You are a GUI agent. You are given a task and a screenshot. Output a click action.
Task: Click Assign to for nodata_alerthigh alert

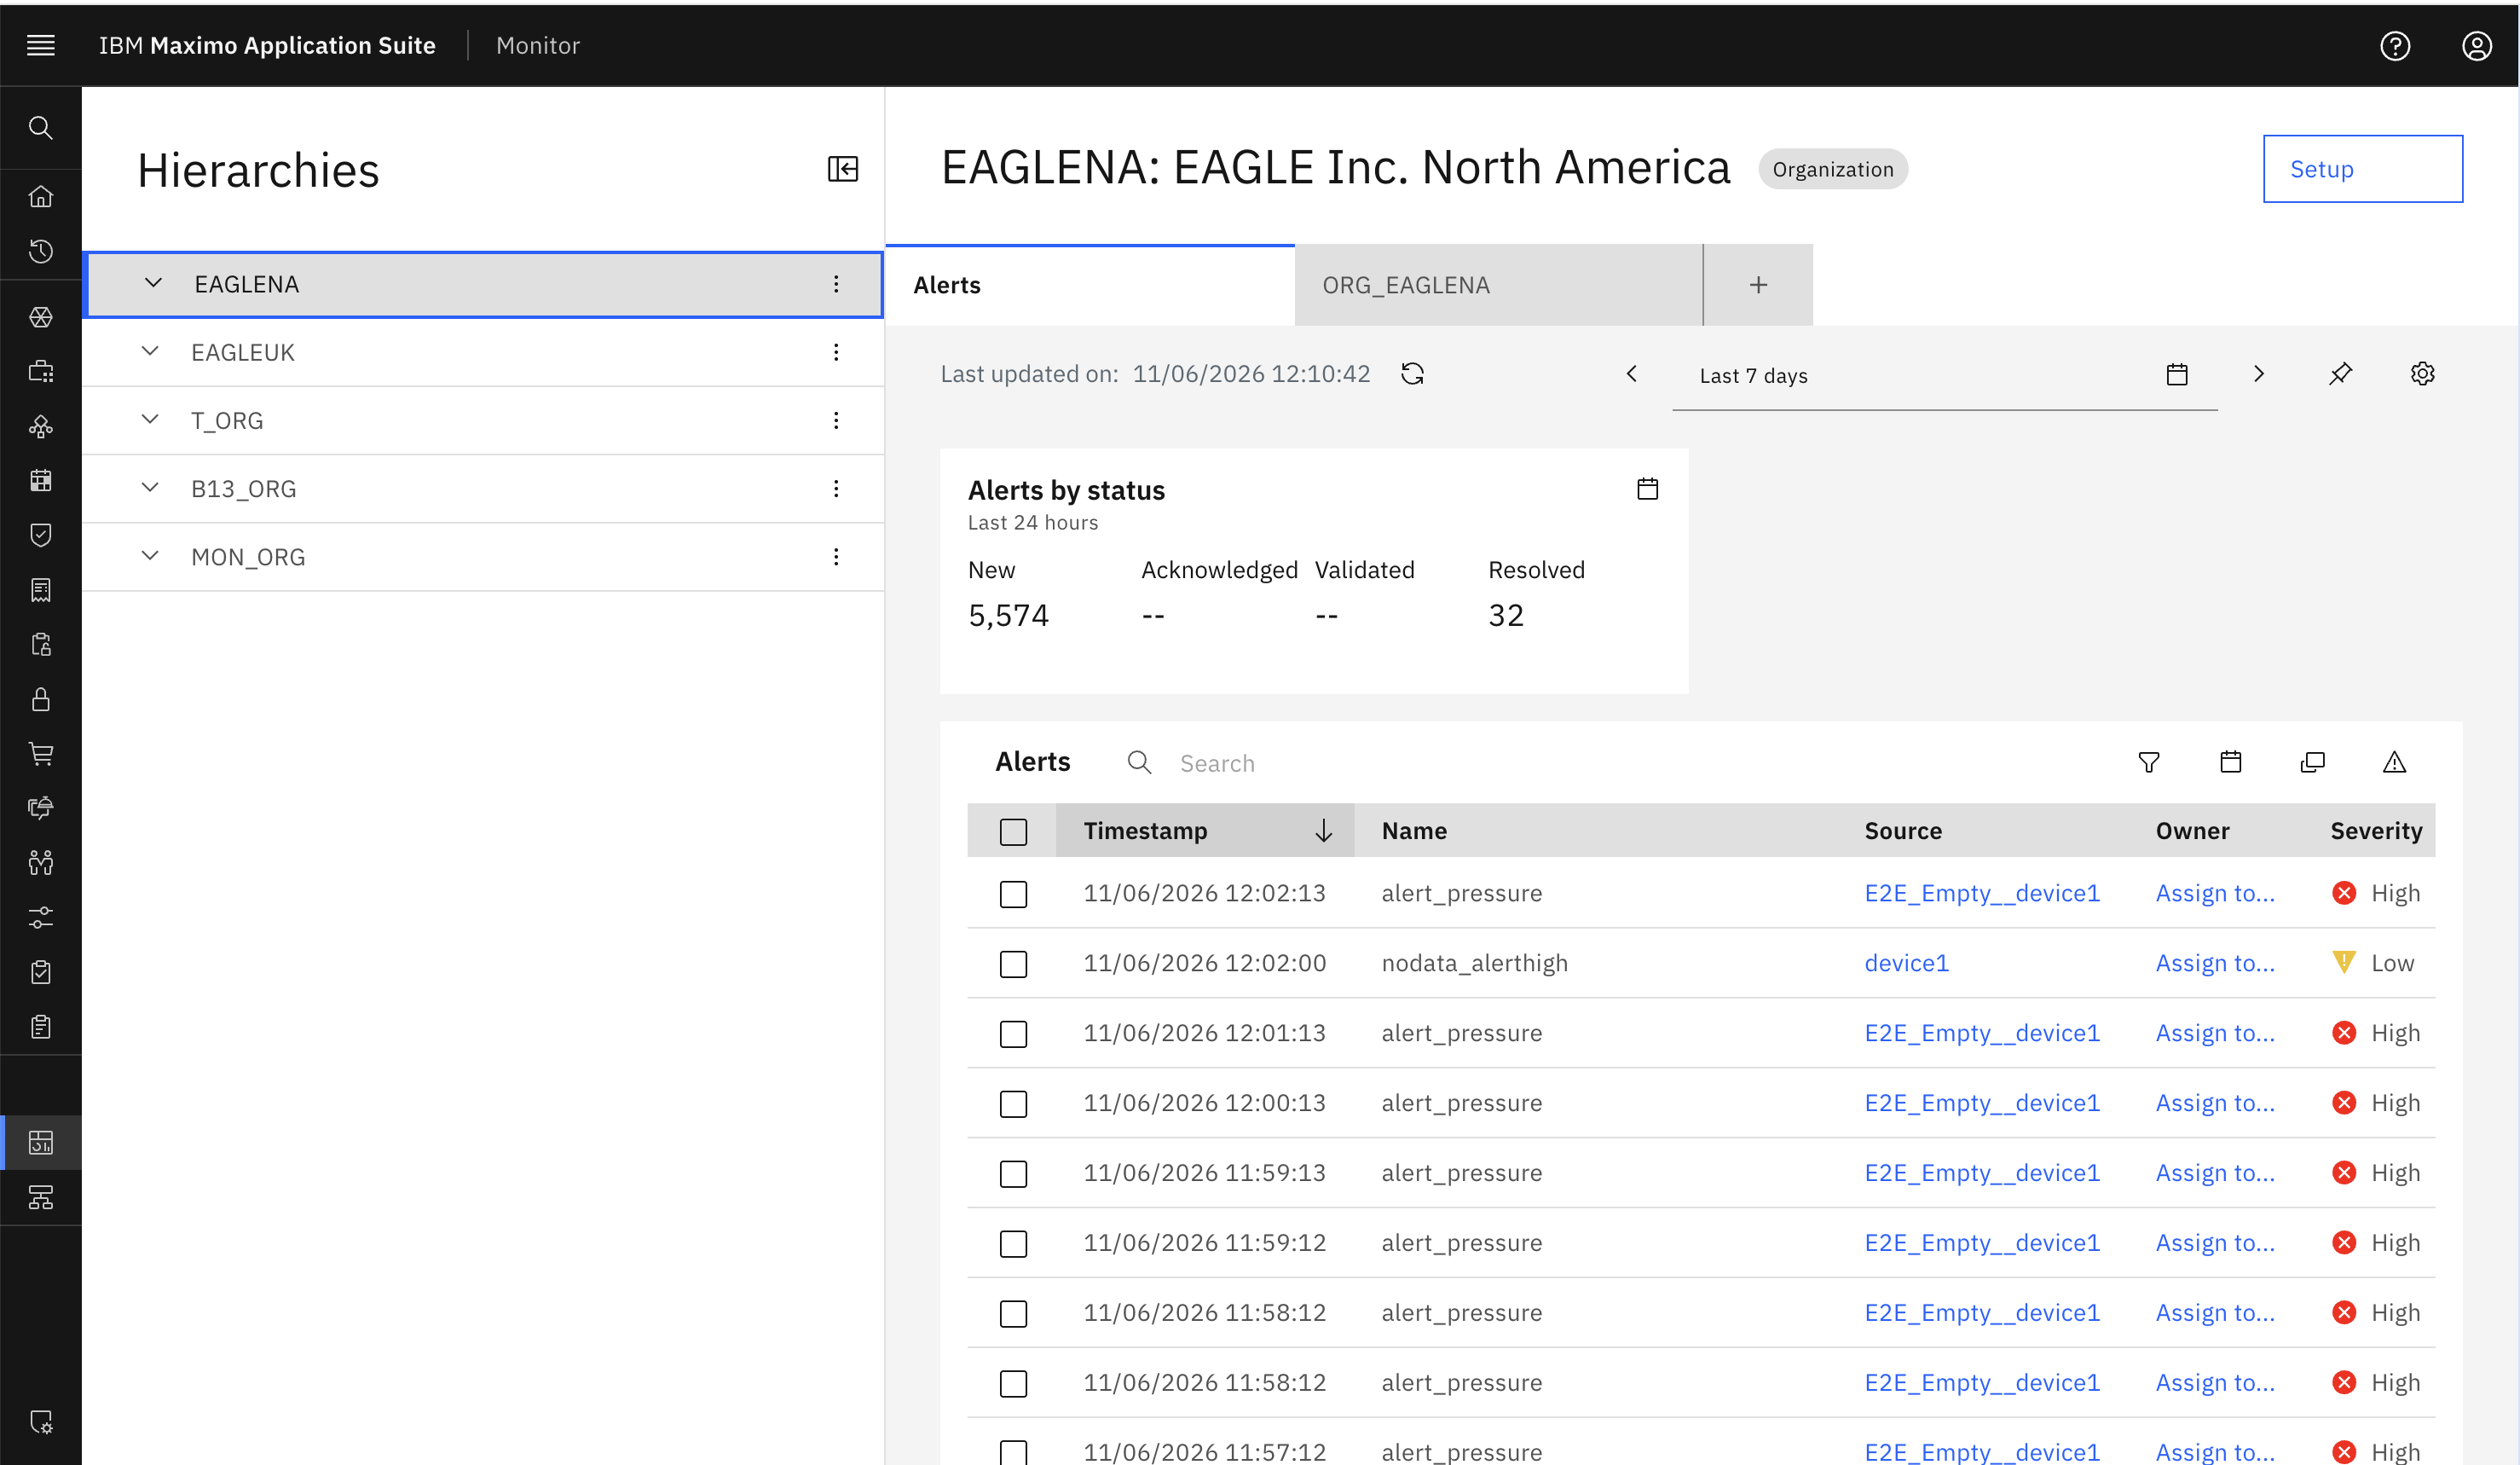(x=2214, y=963)
